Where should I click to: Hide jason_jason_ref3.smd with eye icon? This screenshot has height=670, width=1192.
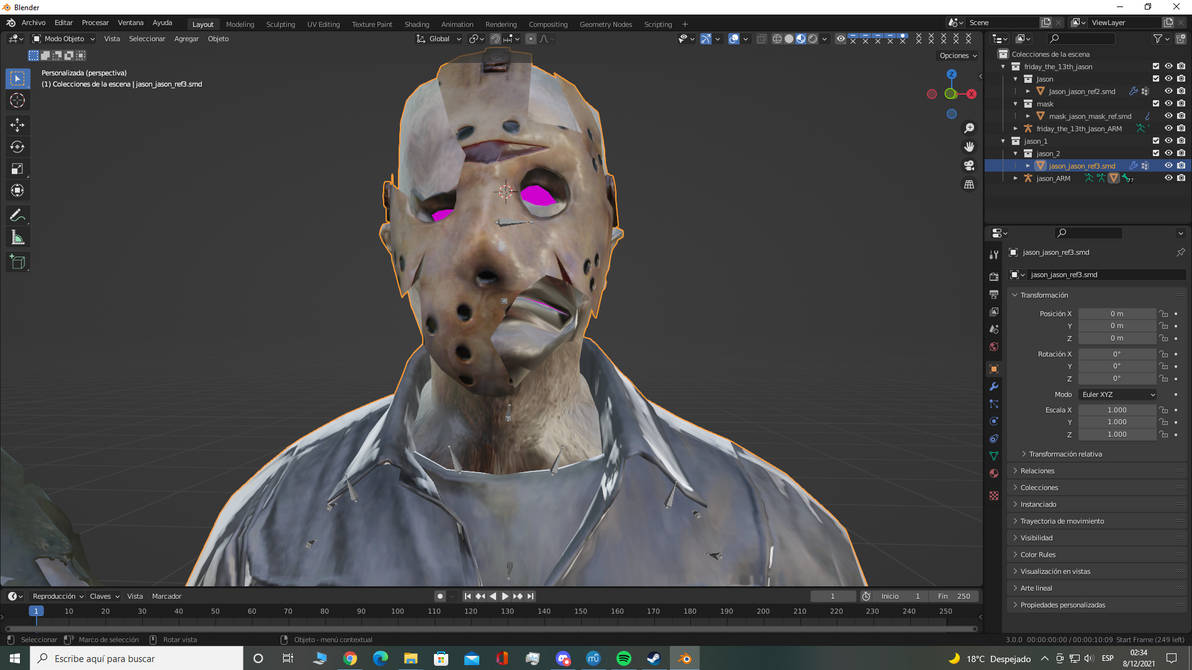[x=1168, y=166]
